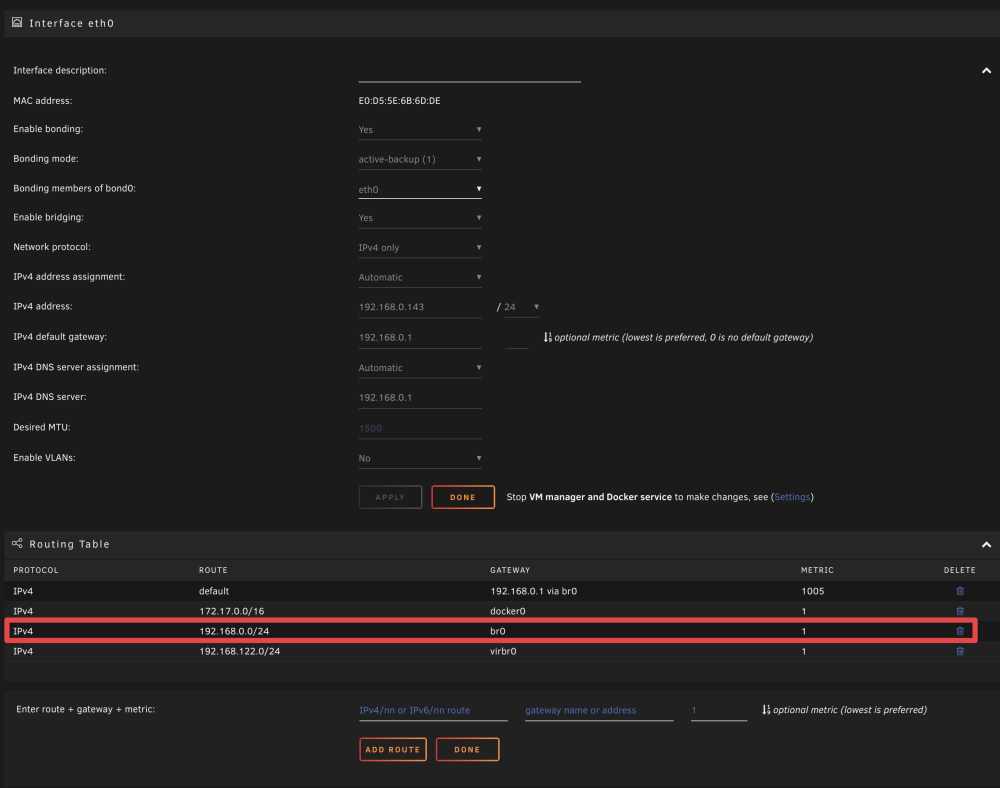Click the Route column header

click(213, 570)
